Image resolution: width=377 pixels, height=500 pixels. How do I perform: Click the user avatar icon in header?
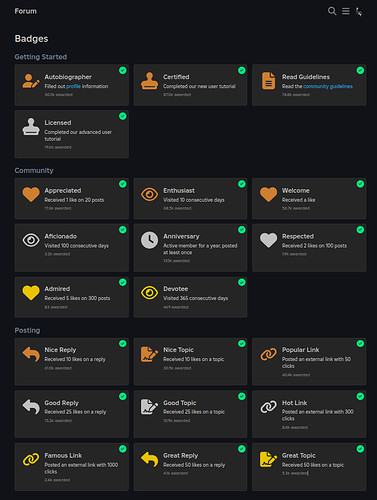click(x=359, y=12)
